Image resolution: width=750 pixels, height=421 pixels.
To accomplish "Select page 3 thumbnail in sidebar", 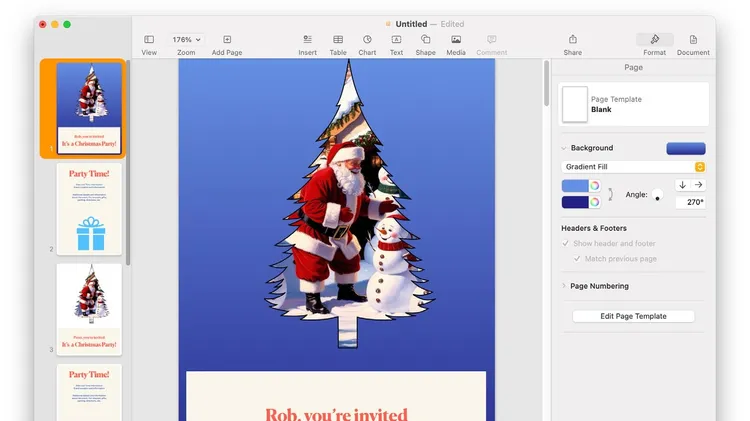I will click(89, 310).
